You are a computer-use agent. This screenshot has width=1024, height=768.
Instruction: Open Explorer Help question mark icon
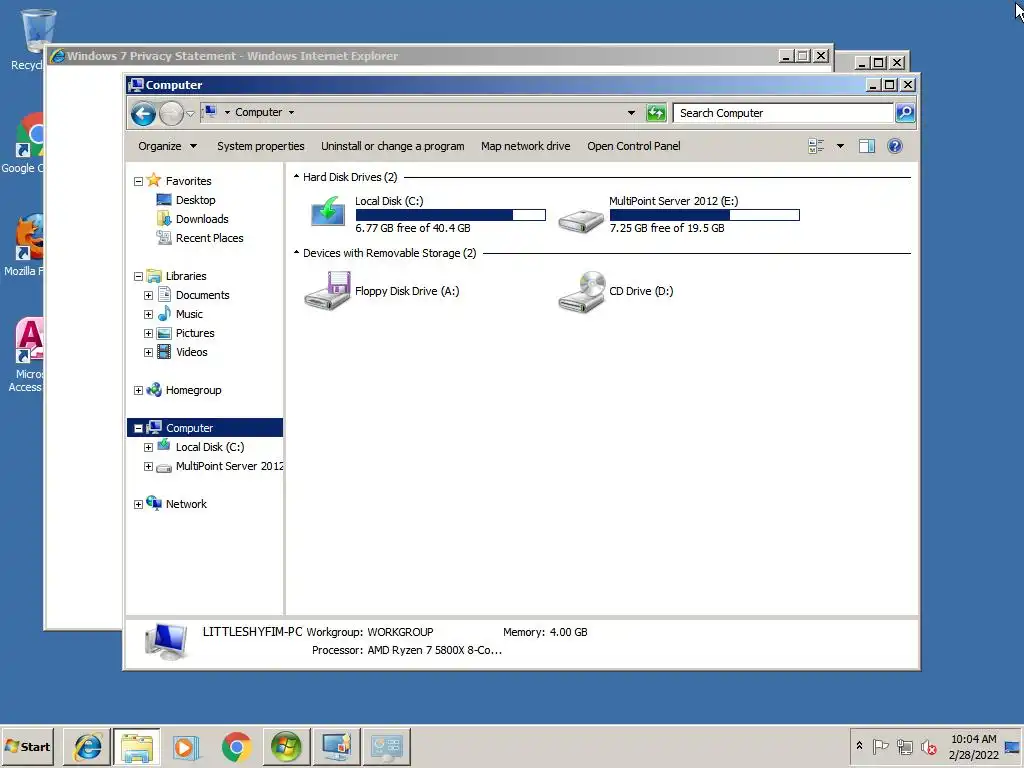point(895,146)
